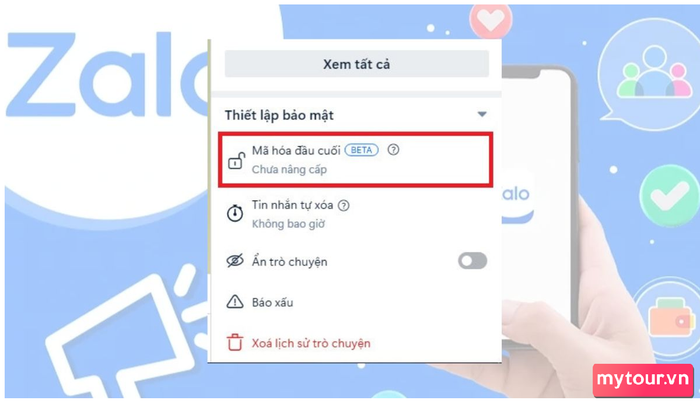The image size is (700, 405).
Task: Click the help icon beside Mã hóa đầu cuối
Action: (x=393, y=150)
